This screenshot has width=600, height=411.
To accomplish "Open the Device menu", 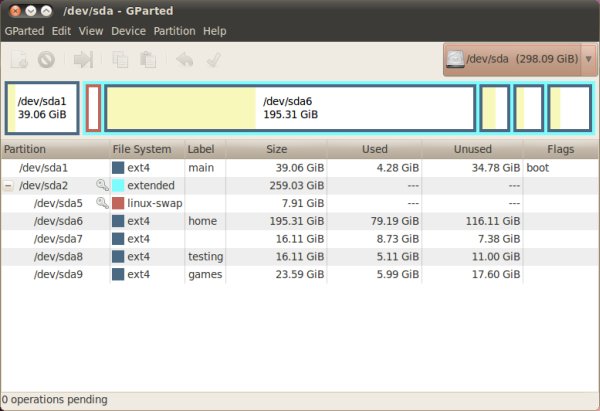I will [x=128, y=31].
